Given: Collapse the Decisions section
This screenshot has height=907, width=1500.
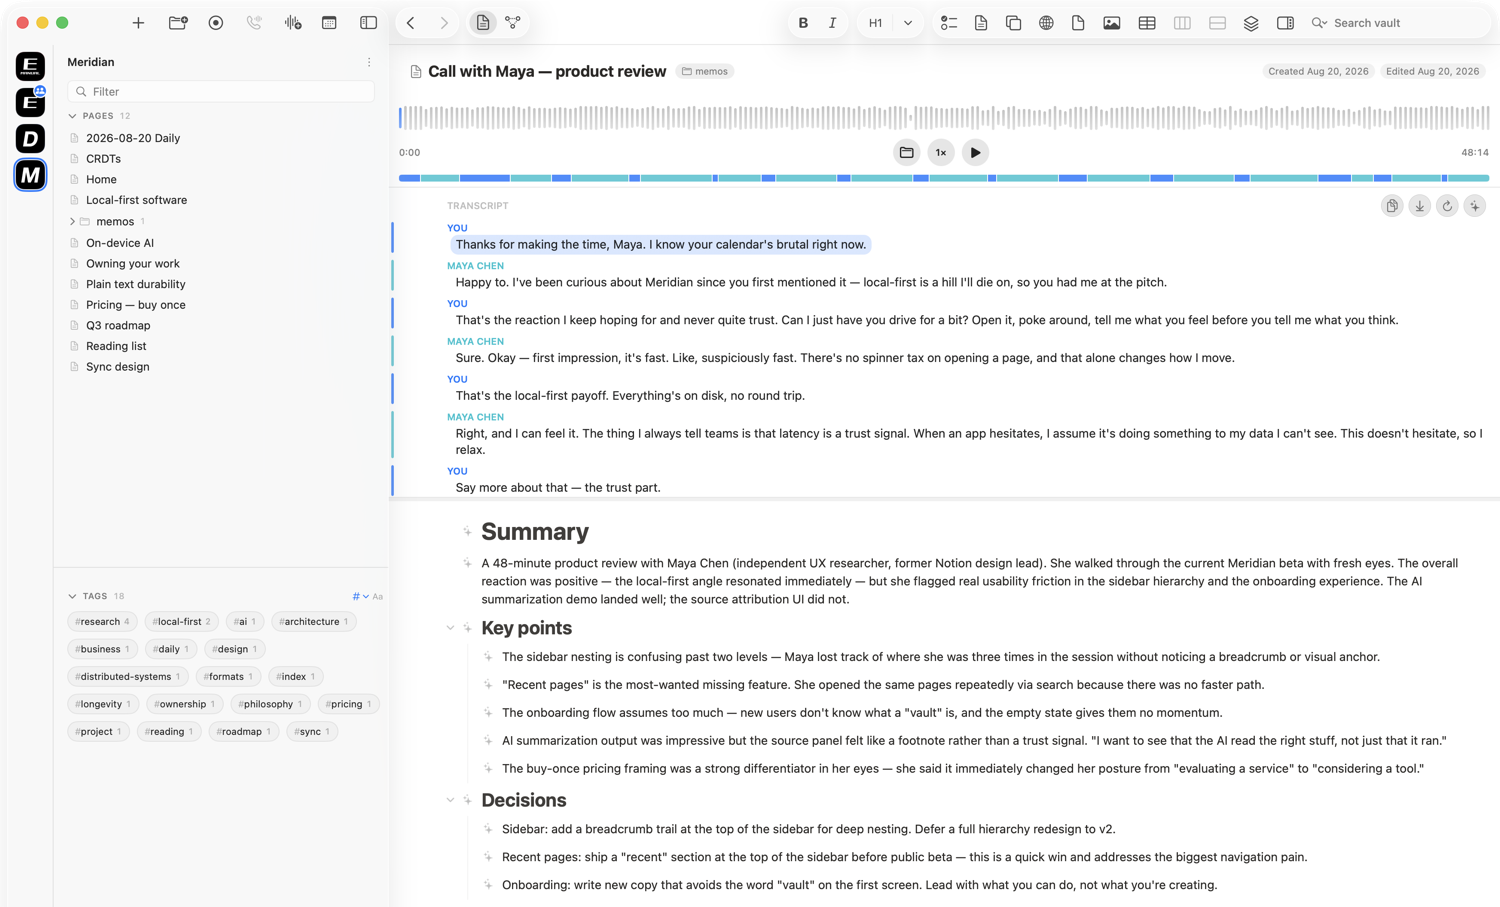Looking at the screenshot, I should pyautogui.click(x=450, y=800).
